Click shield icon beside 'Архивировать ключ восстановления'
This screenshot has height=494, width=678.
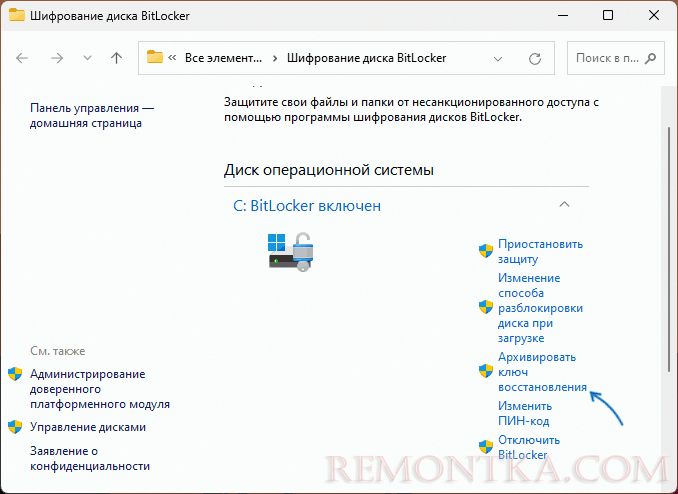click(486, 371)
